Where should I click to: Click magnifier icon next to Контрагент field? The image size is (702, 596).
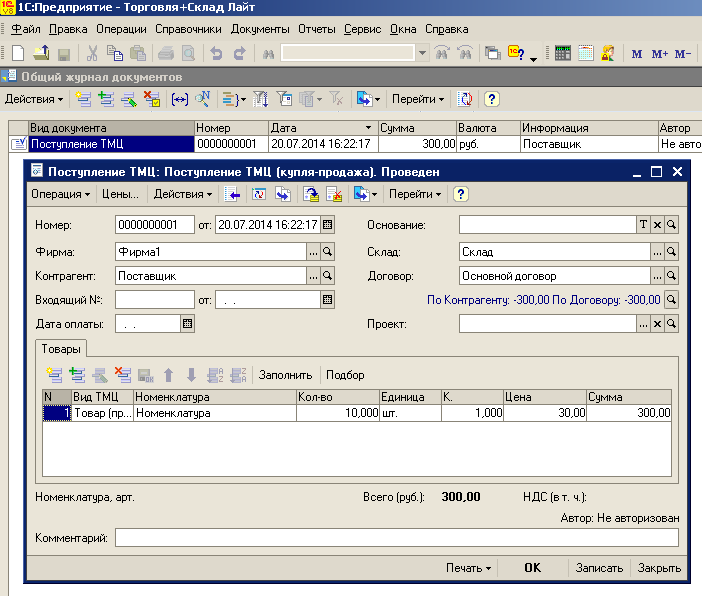(x=327, y=276)
